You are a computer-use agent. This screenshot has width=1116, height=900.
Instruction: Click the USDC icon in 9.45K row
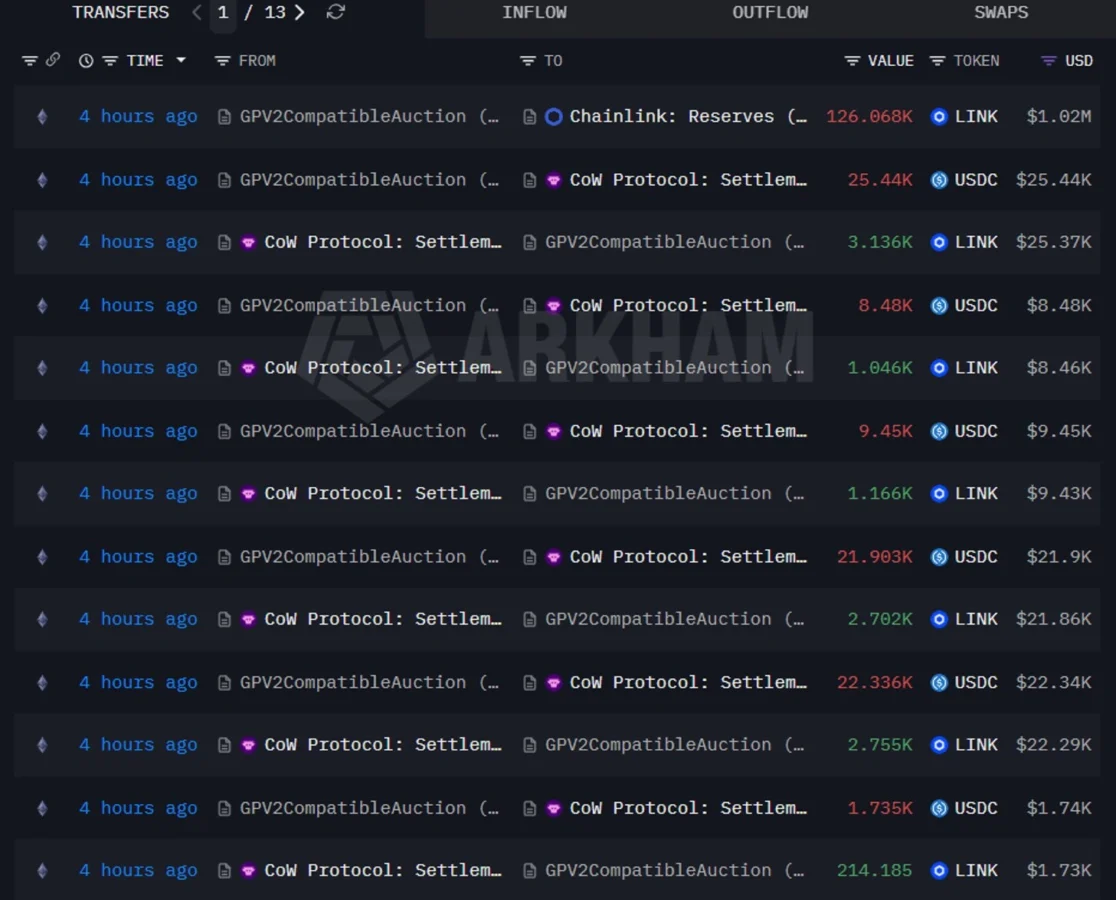[x=939, y=431]
